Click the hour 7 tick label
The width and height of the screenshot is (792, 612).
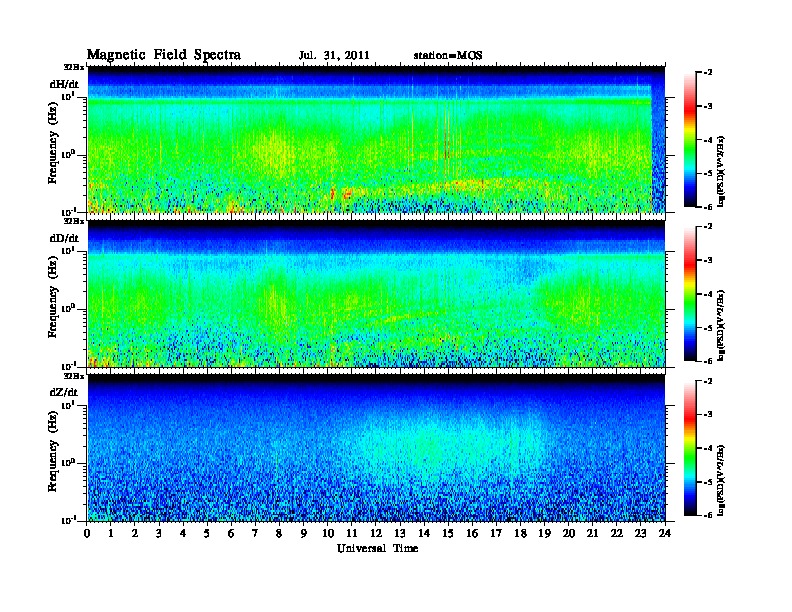[x=256, y=533]
